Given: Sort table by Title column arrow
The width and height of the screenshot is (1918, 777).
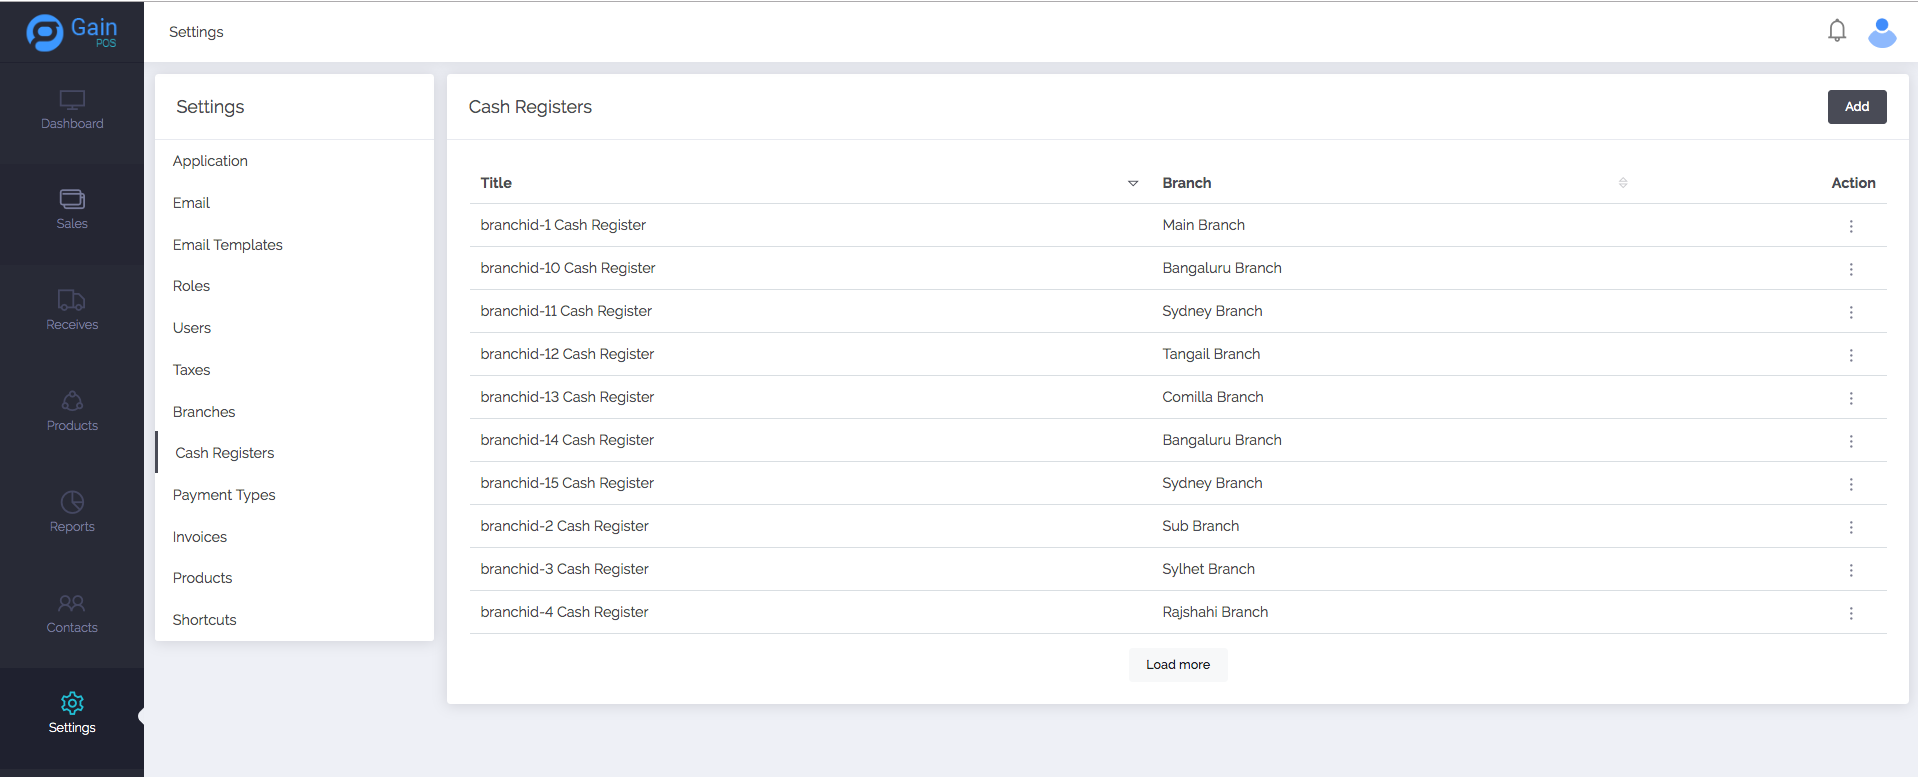Looking at the screenshot, I should (1132, 183).
